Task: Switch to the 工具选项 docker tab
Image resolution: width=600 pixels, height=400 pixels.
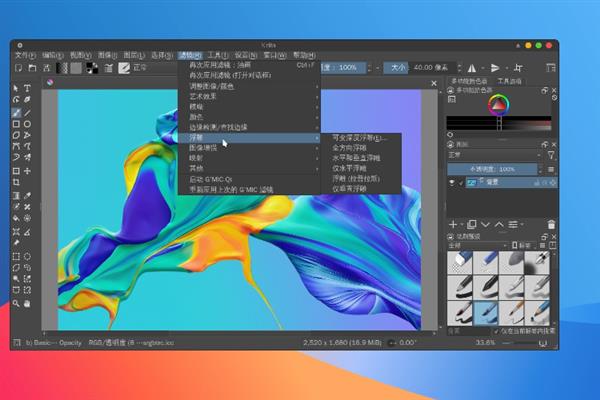Action: click(x=509, y=81)
